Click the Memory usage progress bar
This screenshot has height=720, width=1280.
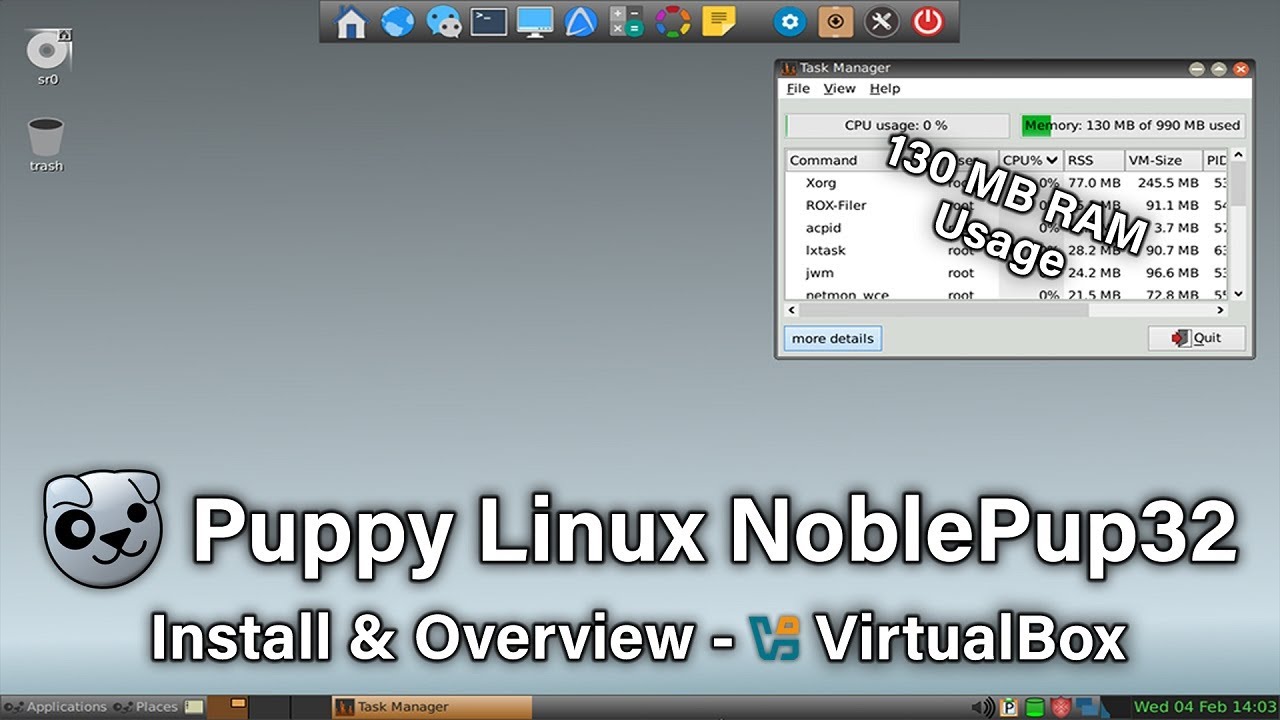(x=1132, y=125)
